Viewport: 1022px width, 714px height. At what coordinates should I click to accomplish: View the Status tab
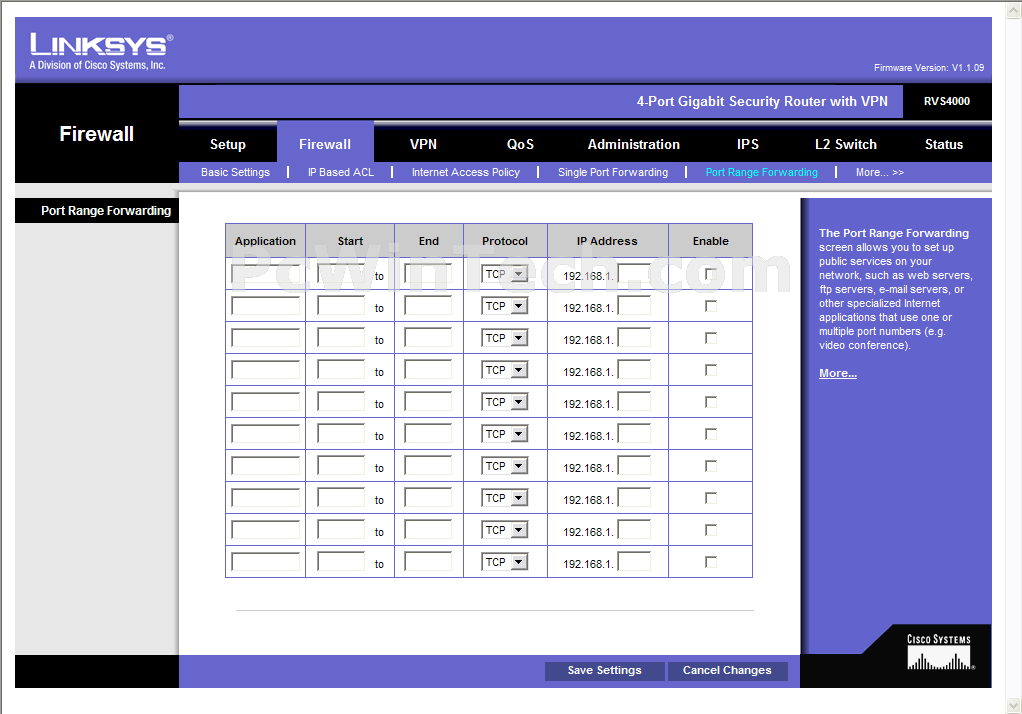click(x=944, y=144)
